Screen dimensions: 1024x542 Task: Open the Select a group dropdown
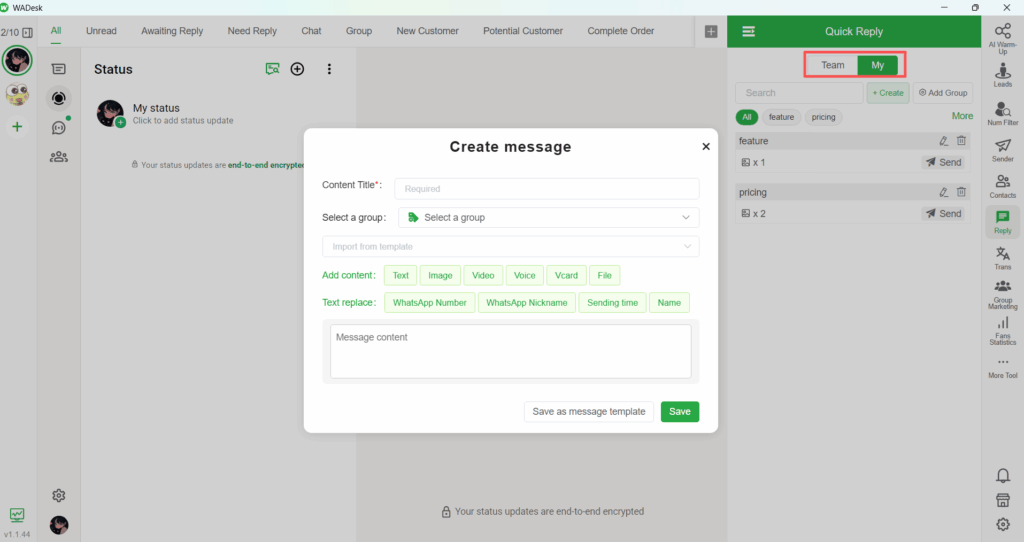[549, 217]
